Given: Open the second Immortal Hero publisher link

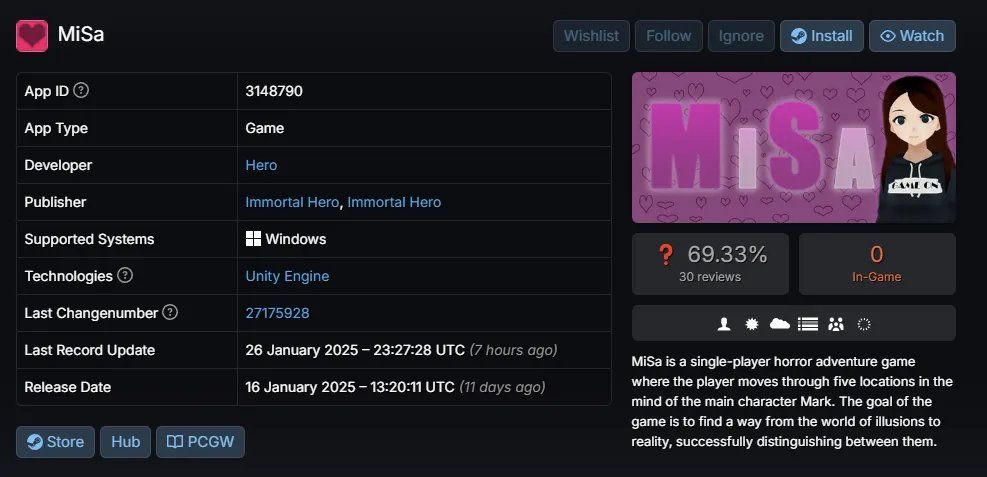Looking at the screenshot, I should pyautogui.click(x=394, y=202).
